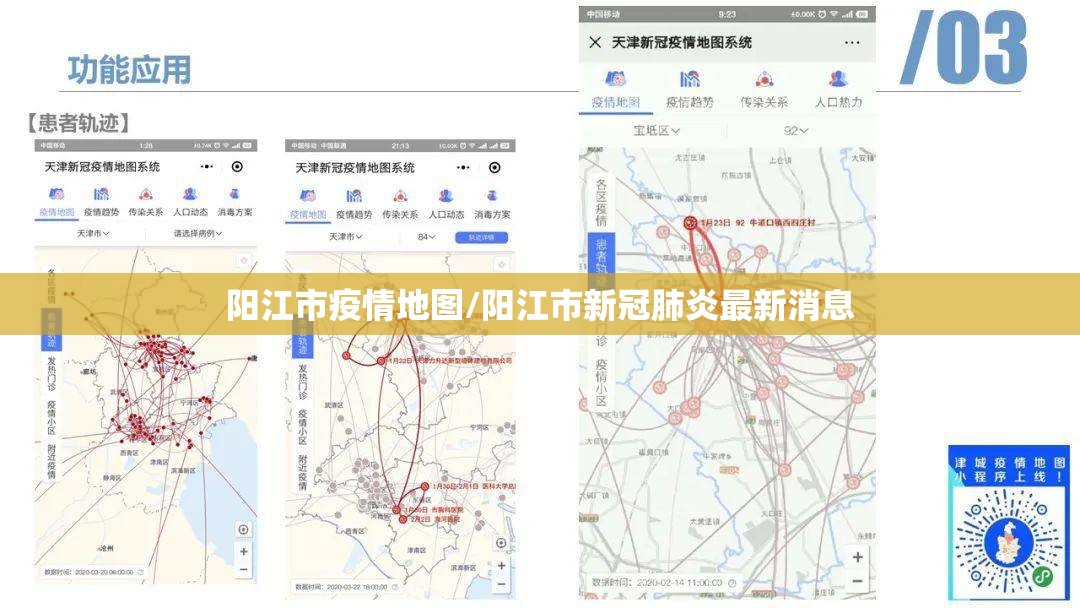Expand the 天津市 dropdown on middle phone

coord(345,237)
